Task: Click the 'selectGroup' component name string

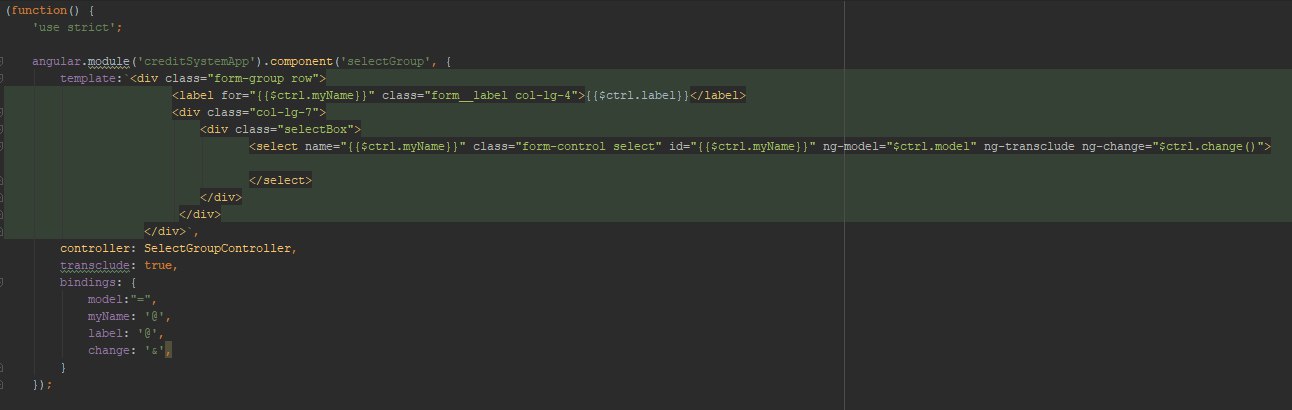Action: pos(386,61)
